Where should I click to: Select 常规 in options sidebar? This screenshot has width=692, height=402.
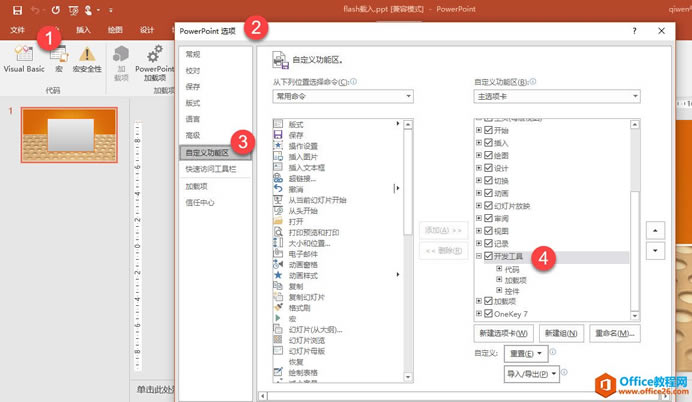pos(193,54)
